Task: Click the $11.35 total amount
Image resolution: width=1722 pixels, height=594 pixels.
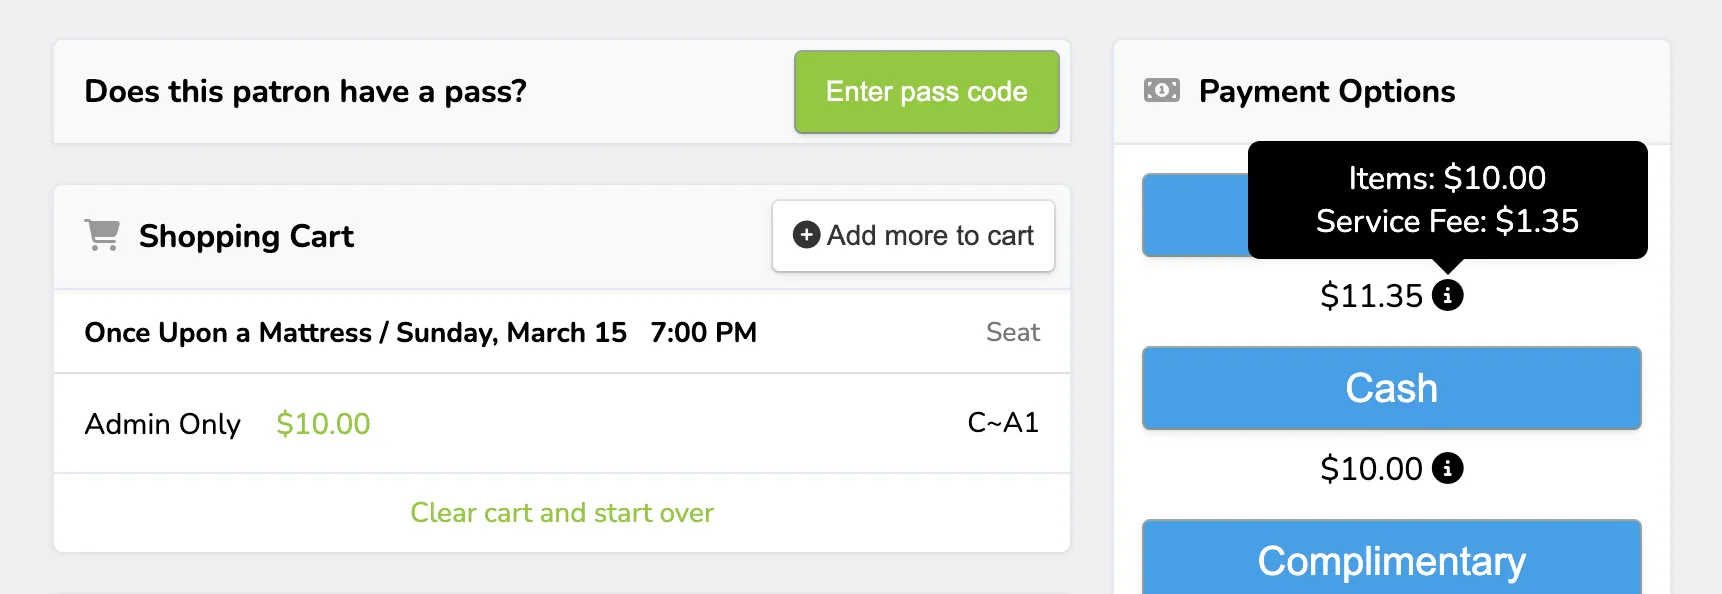Action: click(1371, 296)
